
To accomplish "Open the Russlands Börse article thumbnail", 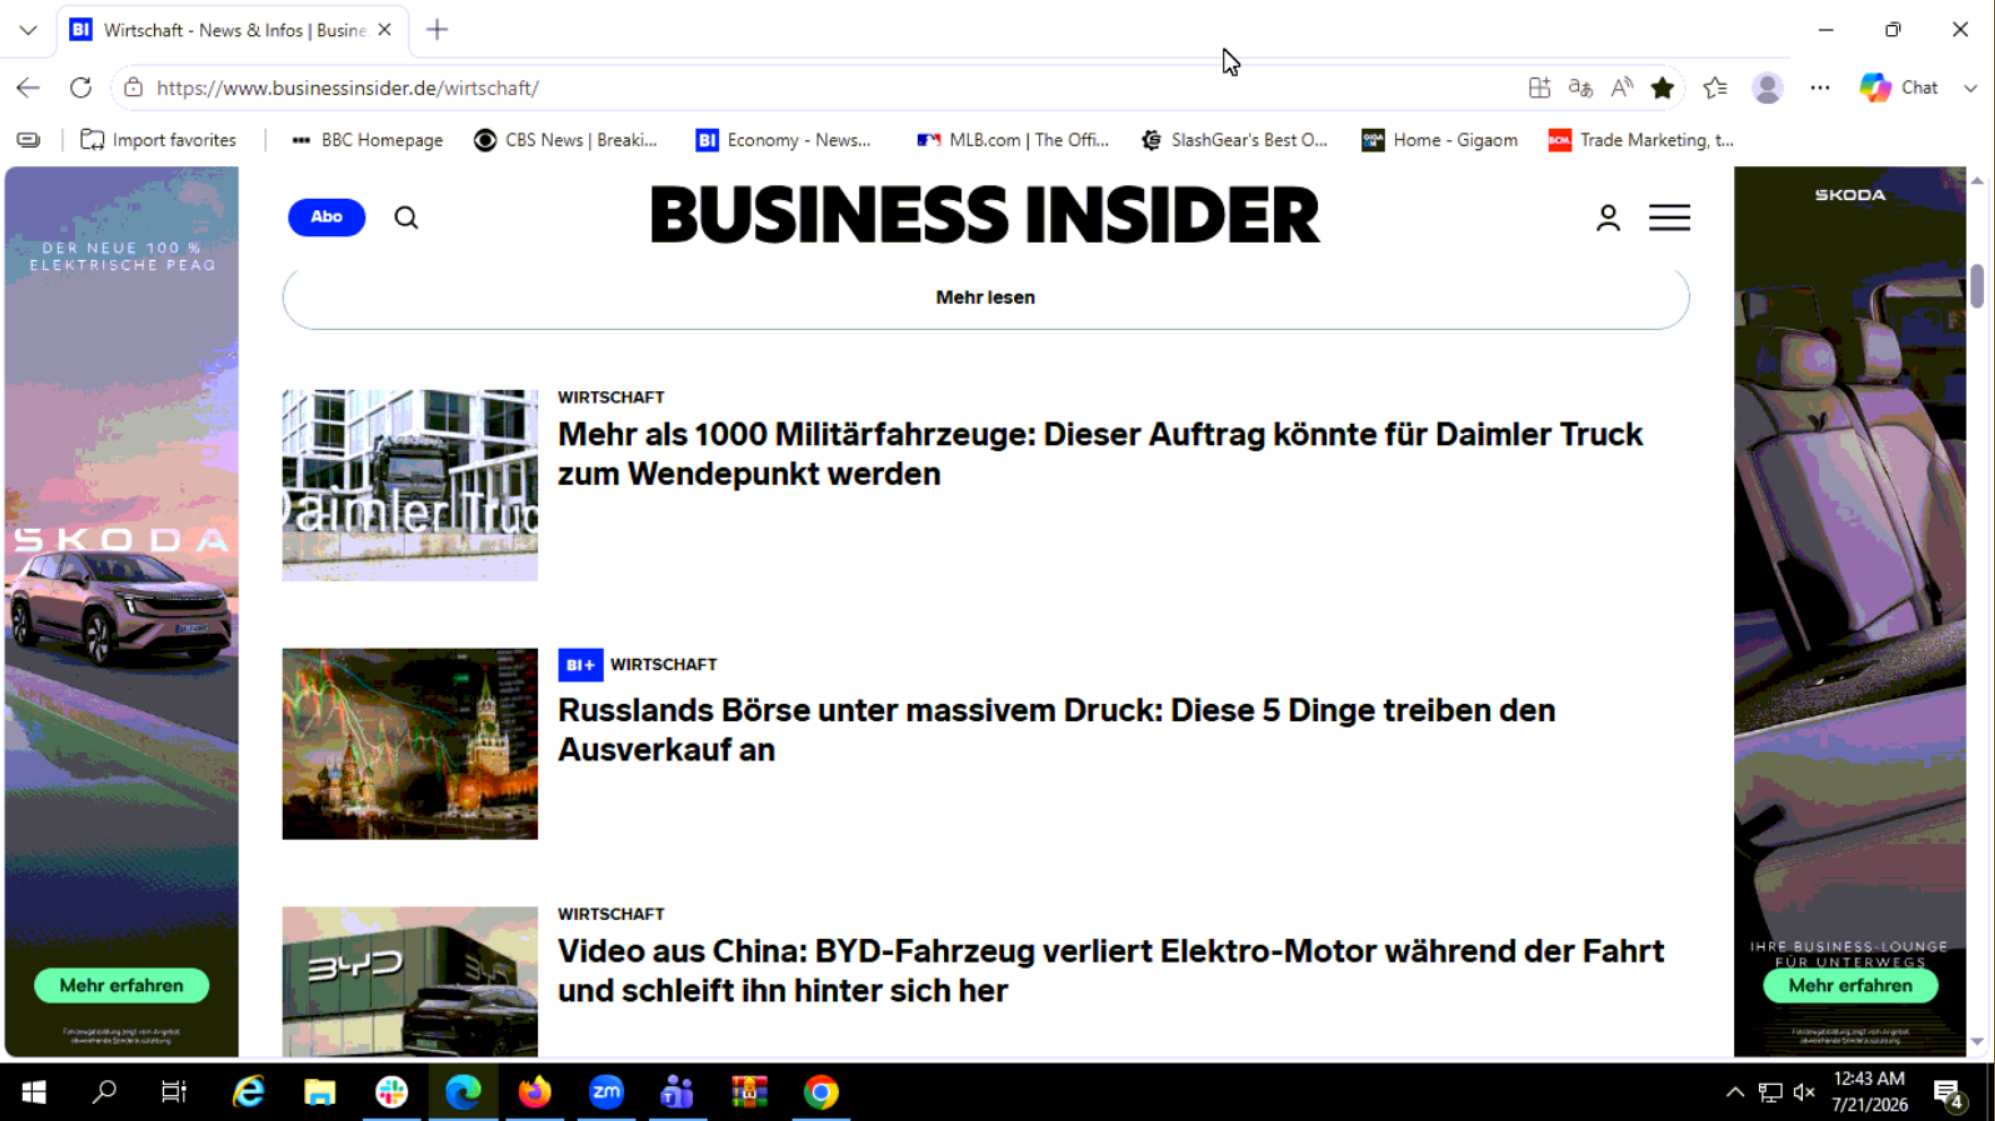I will click(410, 744).
